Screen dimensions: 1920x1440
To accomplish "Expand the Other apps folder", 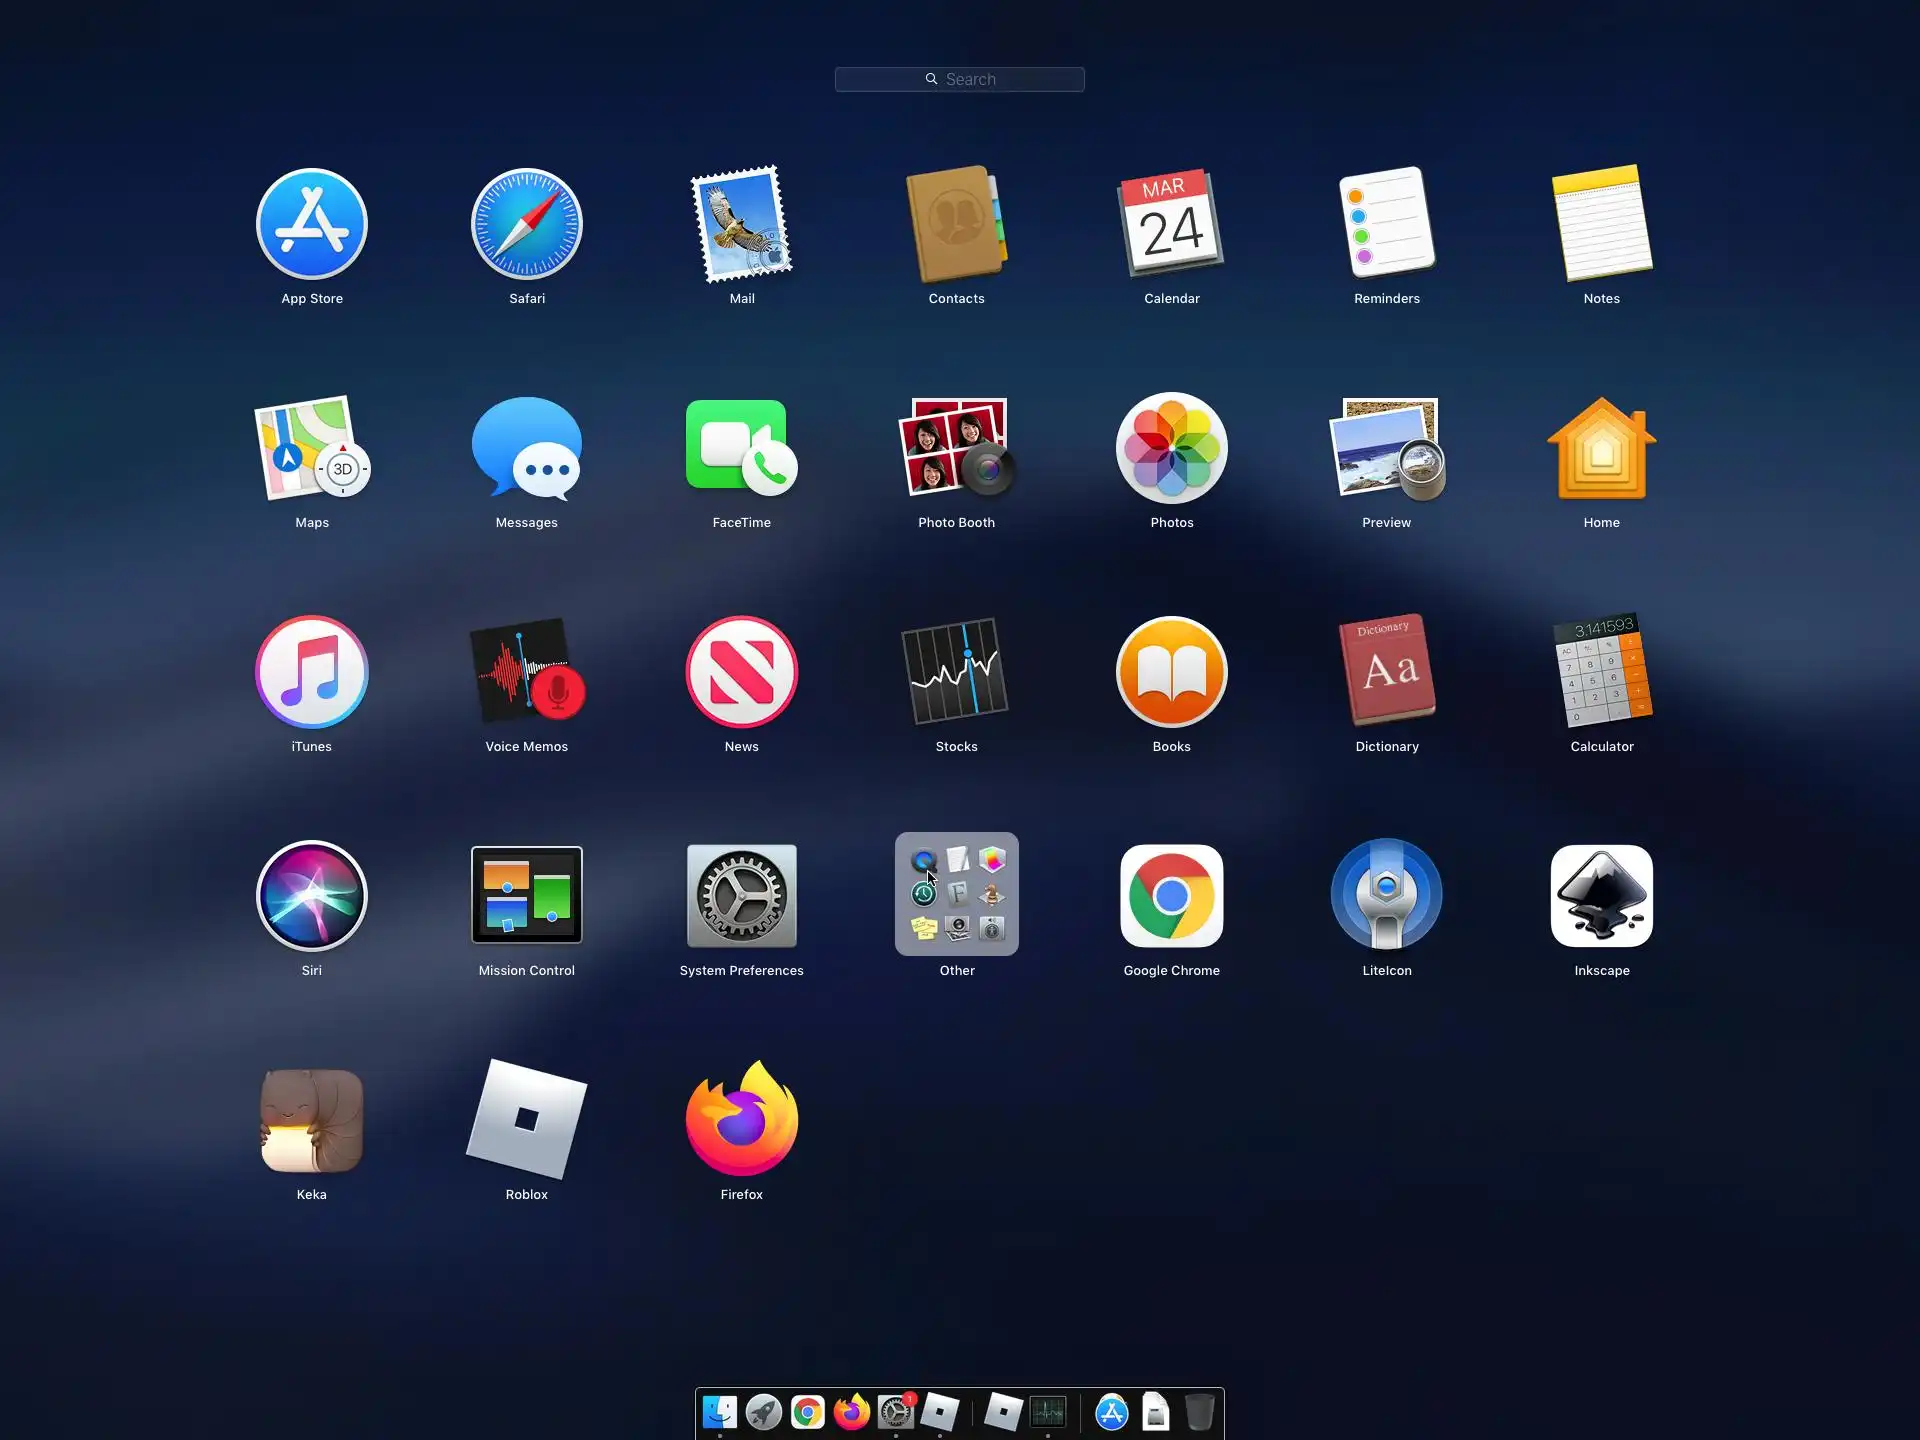I will (x=956, y=895).
